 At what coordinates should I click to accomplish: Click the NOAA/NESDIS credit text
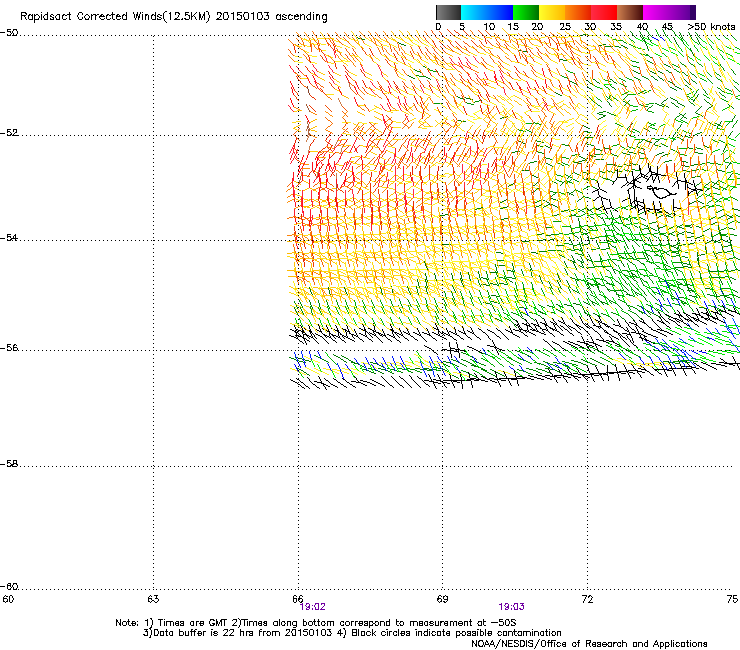click(x=589, y=644)
